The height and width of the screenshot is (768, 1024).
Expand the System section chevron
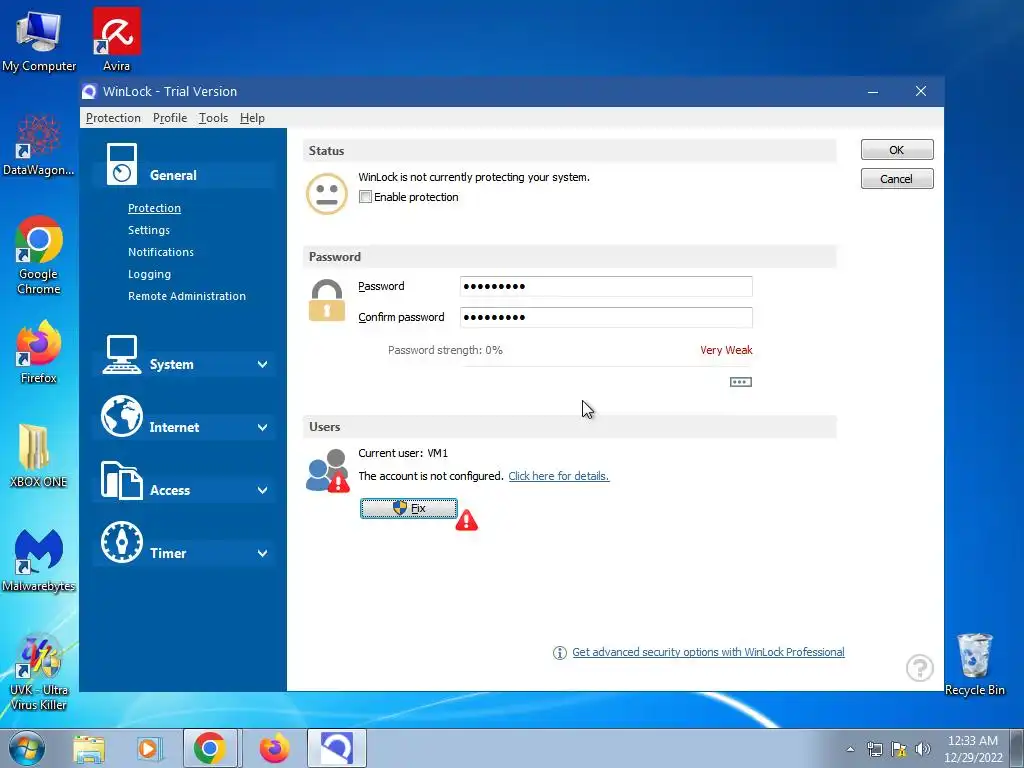263,364
